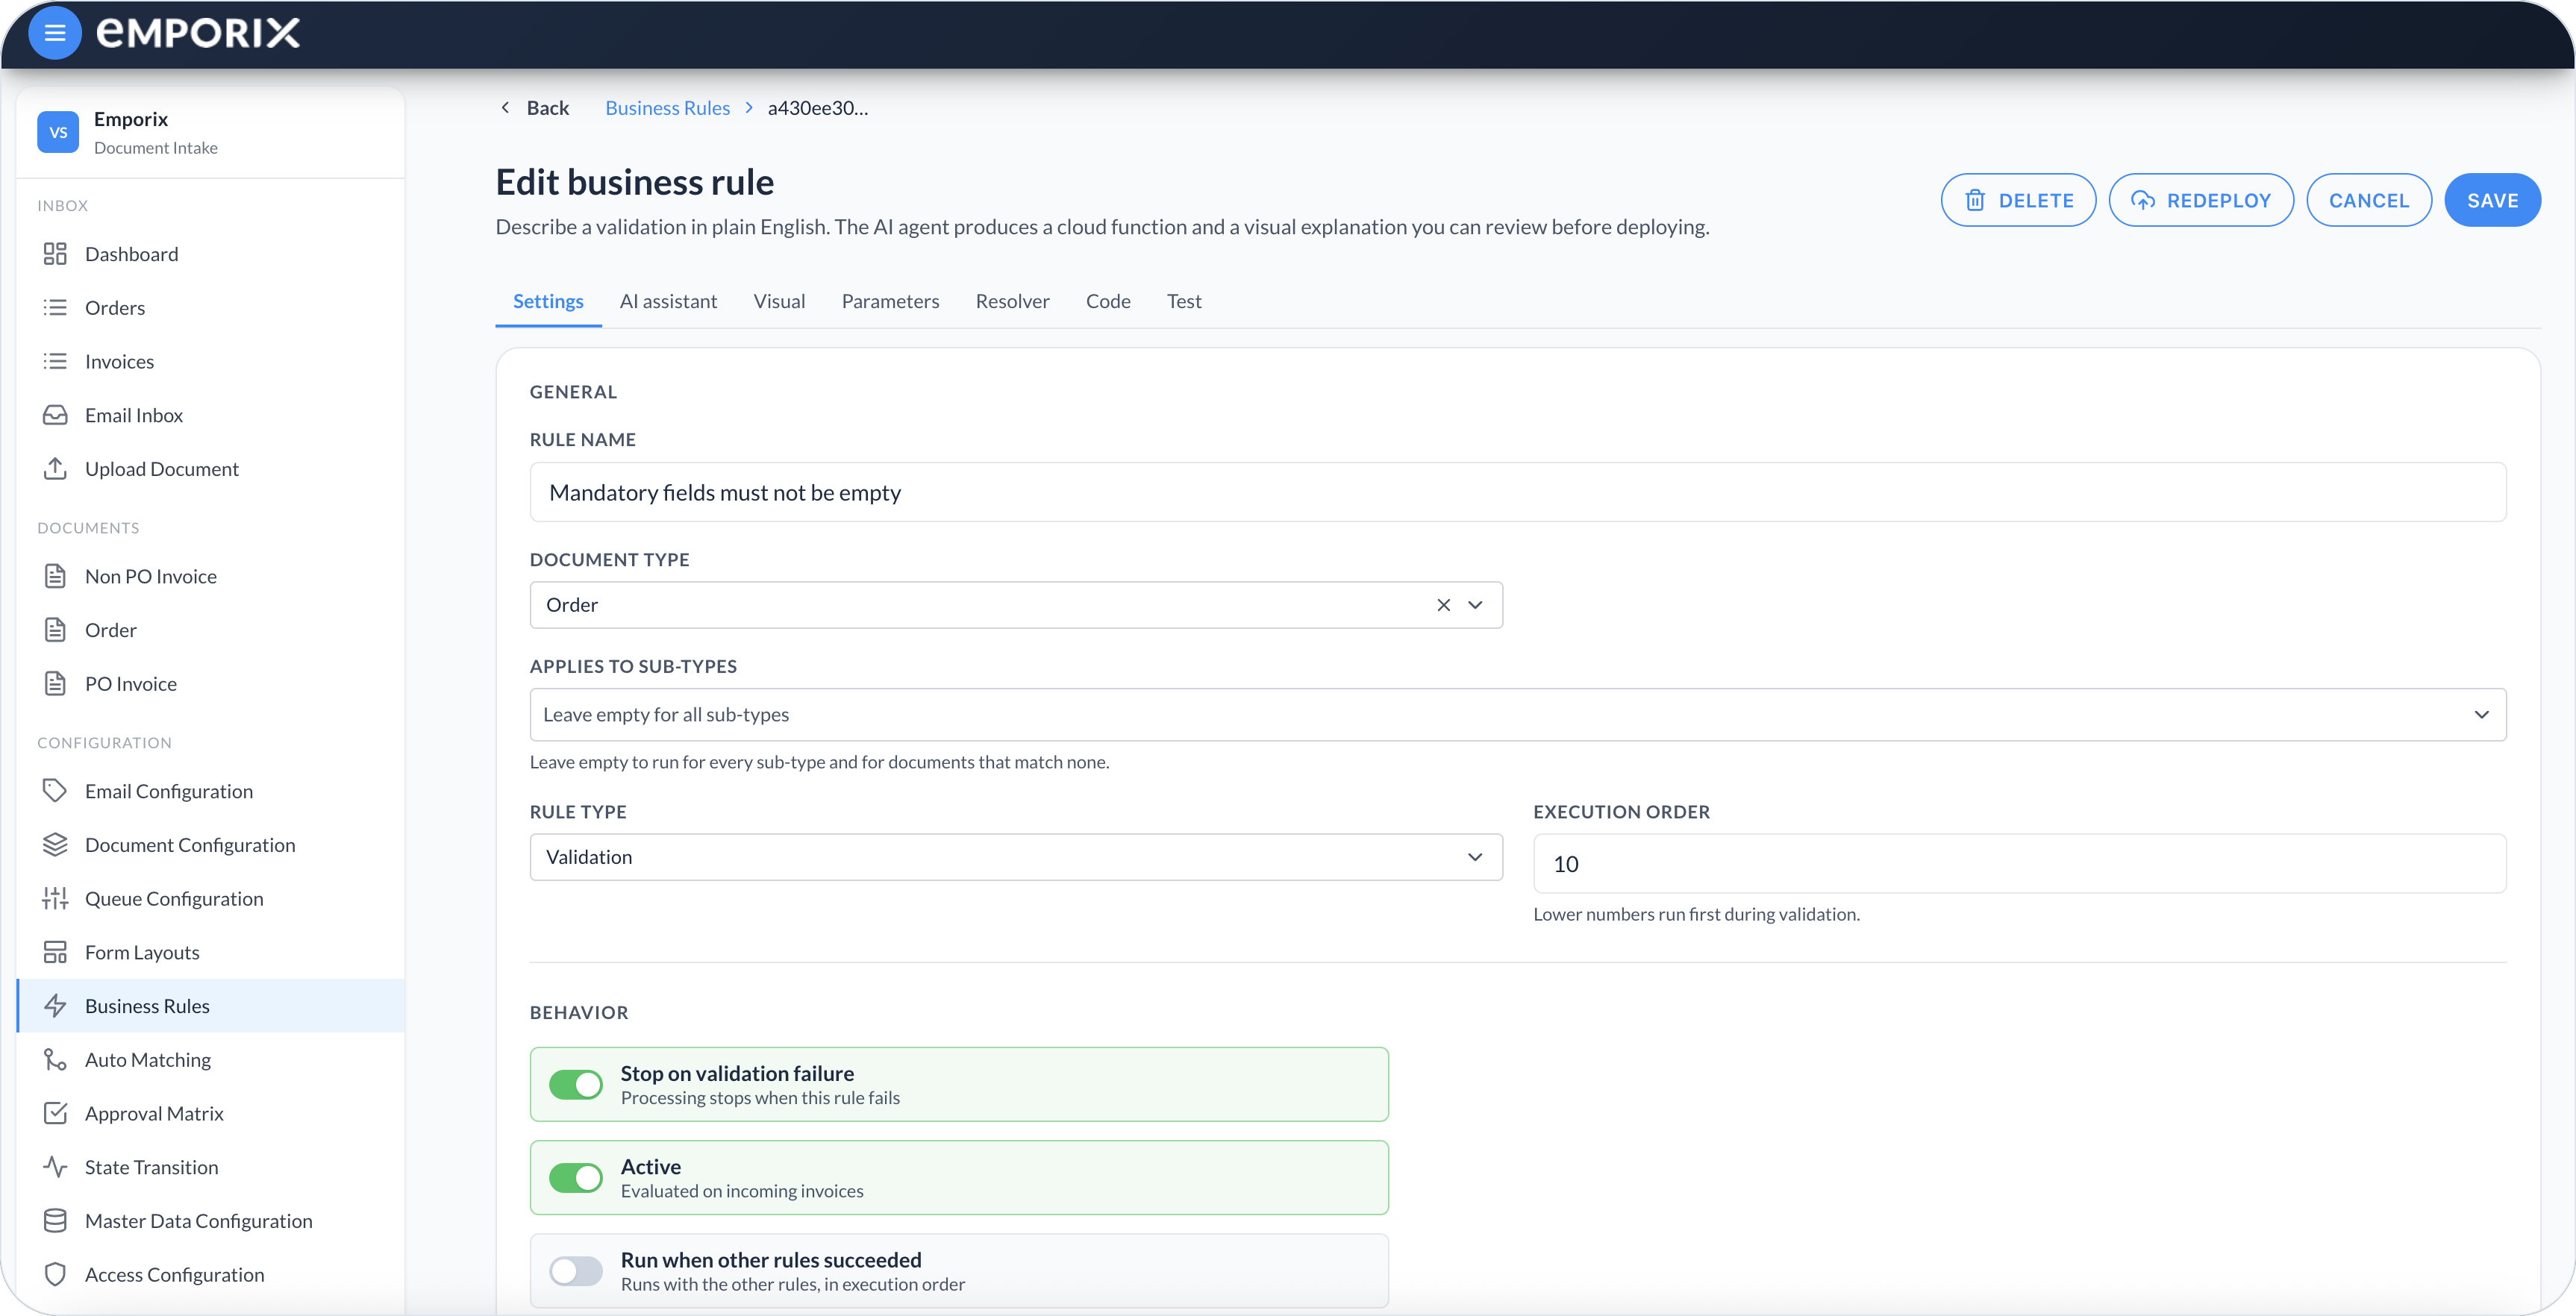This screenshot has height=1316, width=2576.
Task: Disable Stop on validation failure toggle
Action: click(x=576, y=1085)
